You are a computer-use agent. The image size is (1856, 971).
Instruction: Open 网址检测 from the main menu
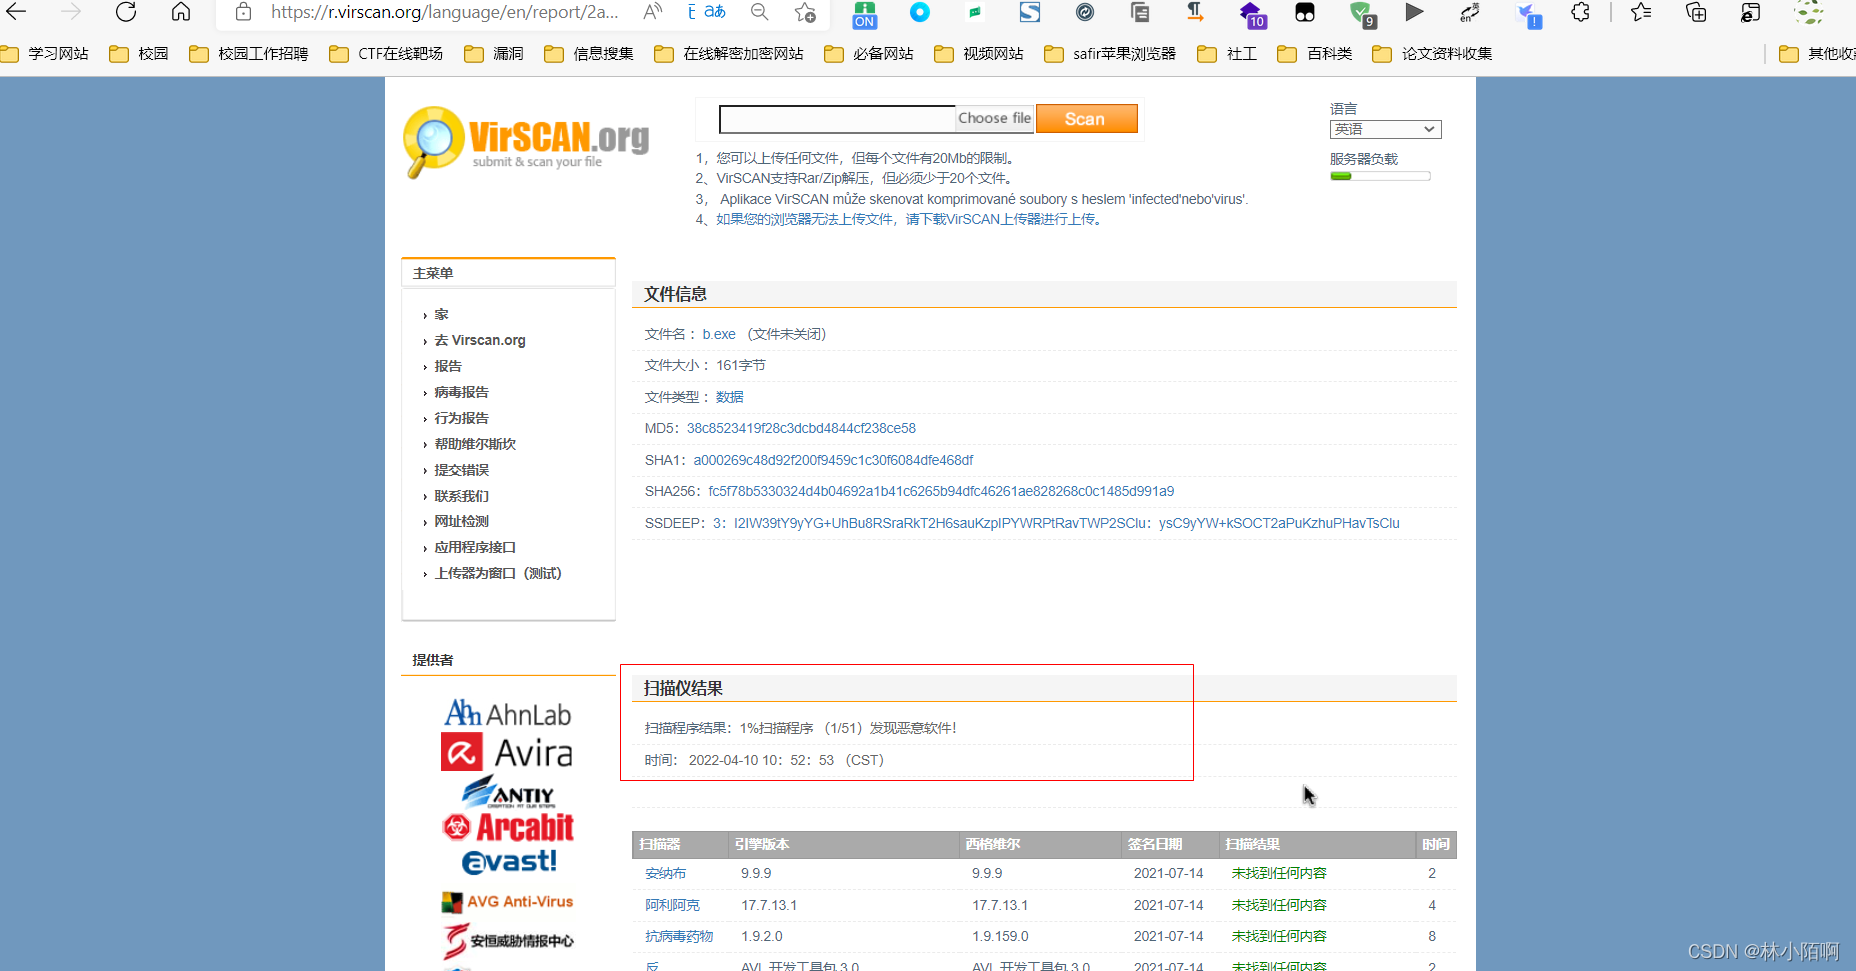click(462, 521)
